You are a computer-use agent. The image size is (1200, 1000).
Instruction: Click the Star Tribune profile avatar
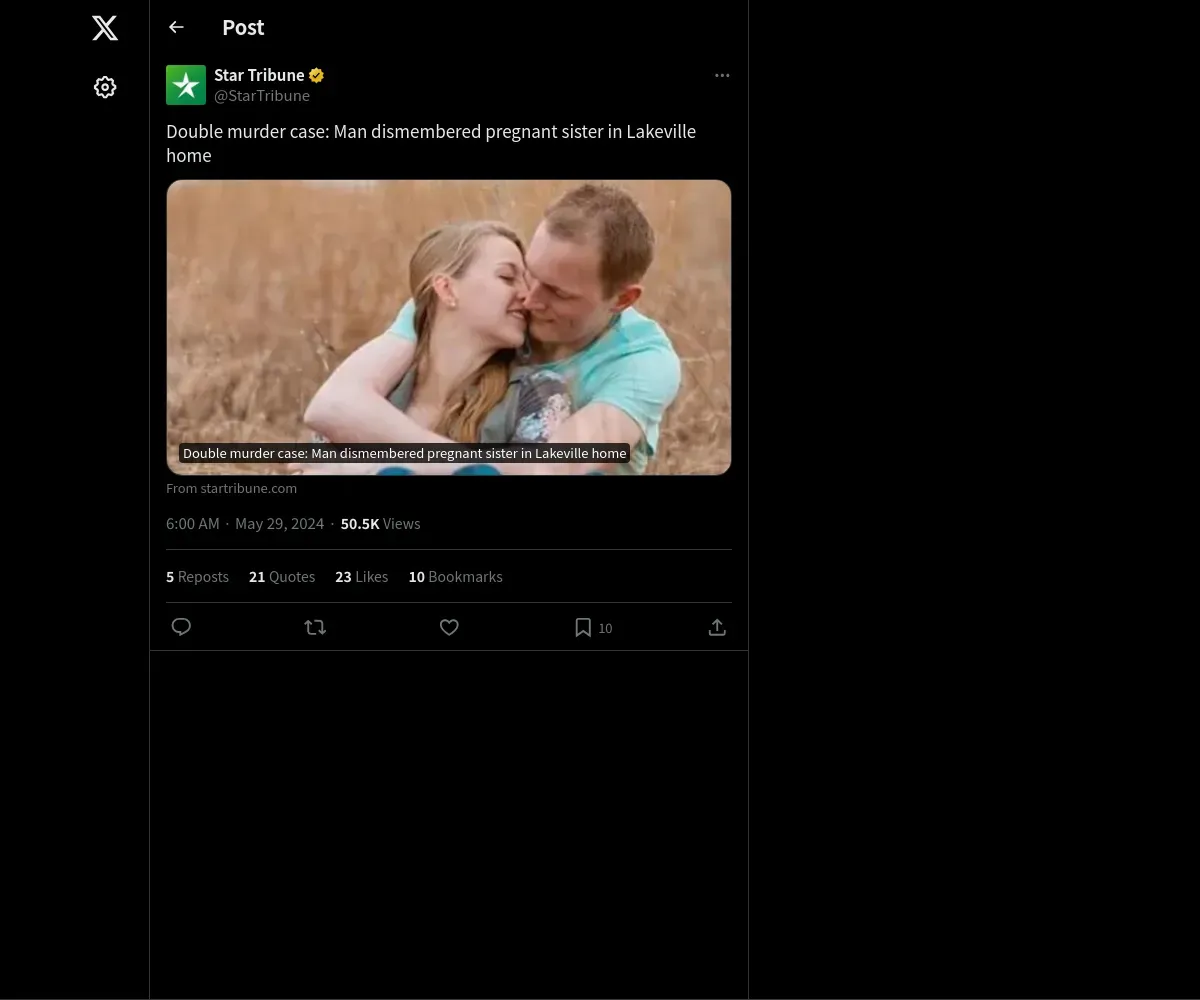click(x=186, y=85)
